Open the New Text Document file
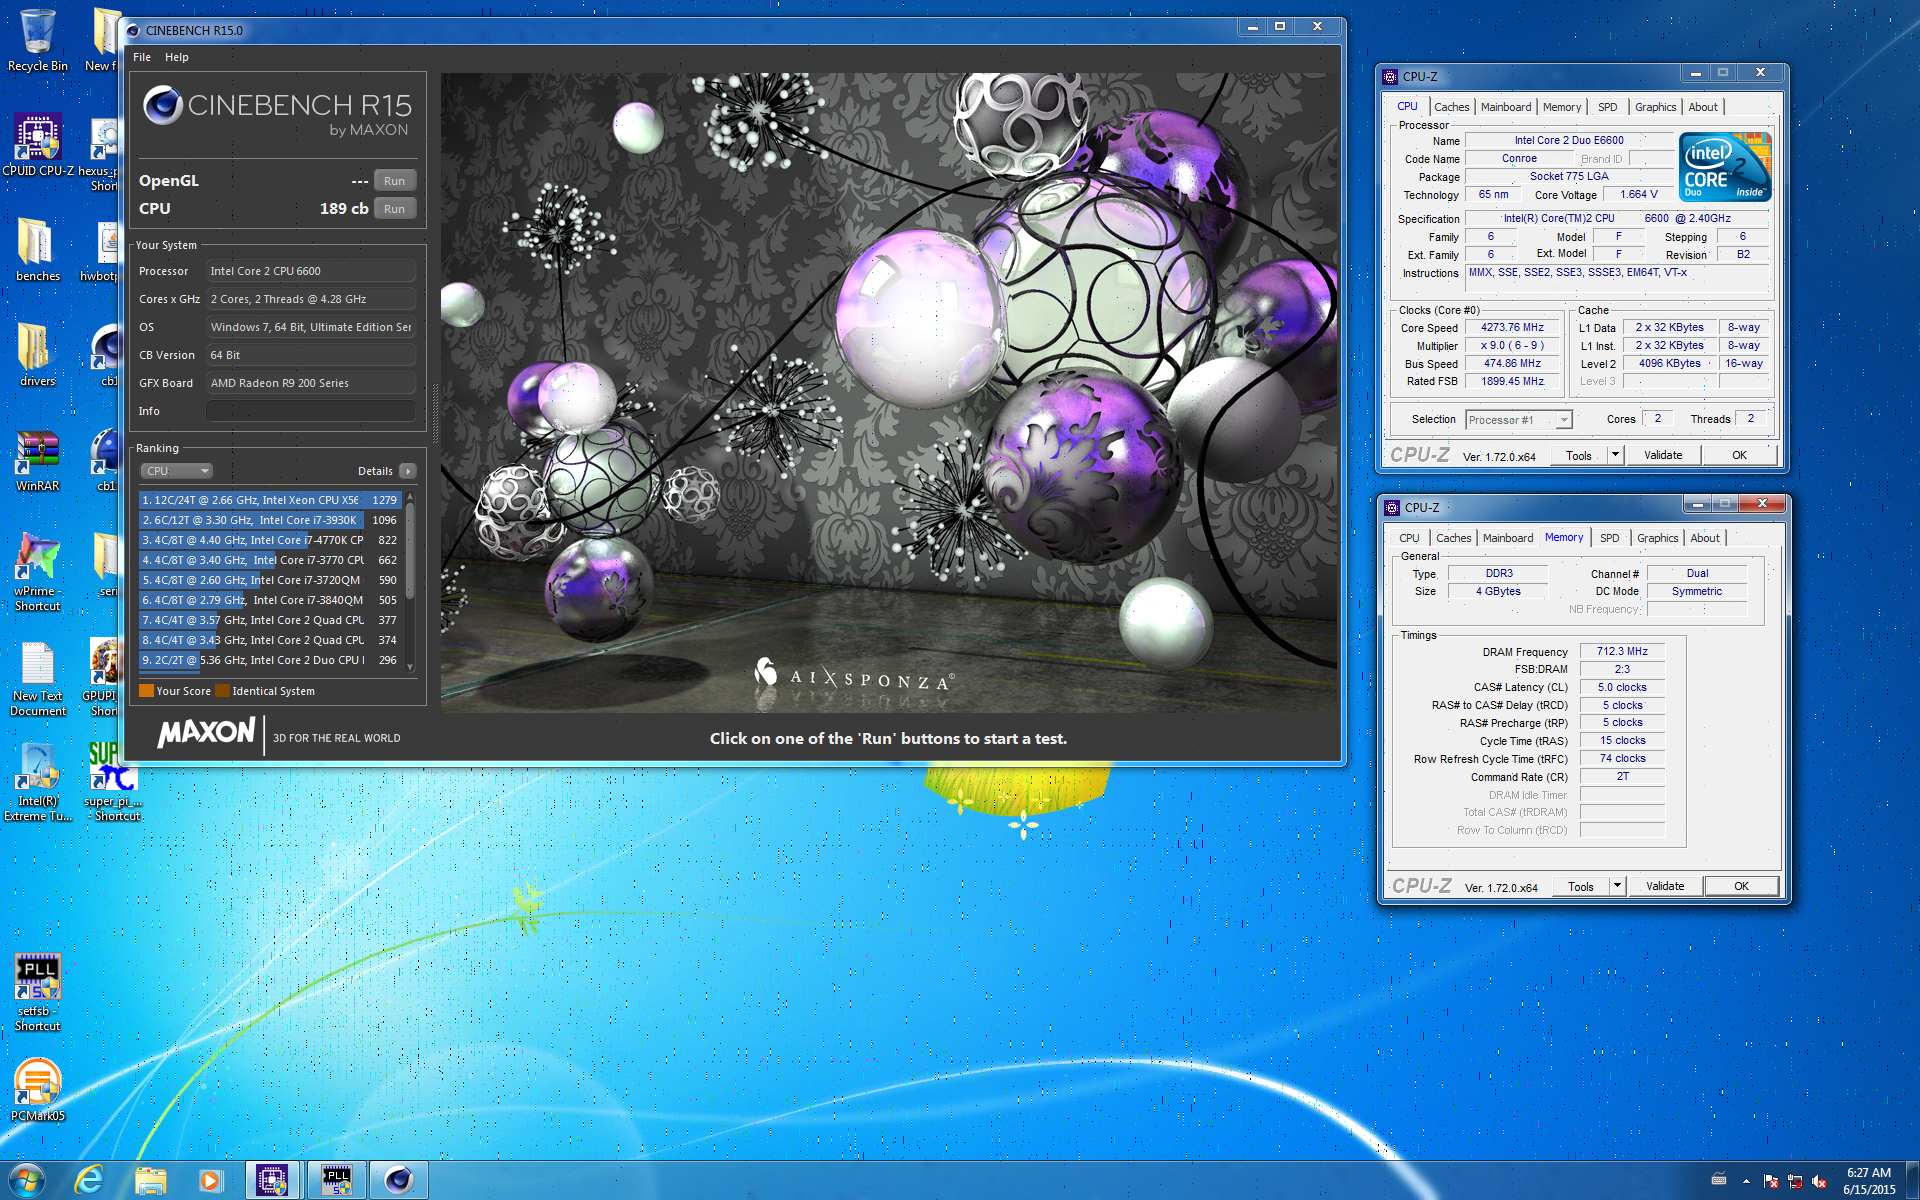The height and width of the screenshot is (1200, 1920). point(37,678)
